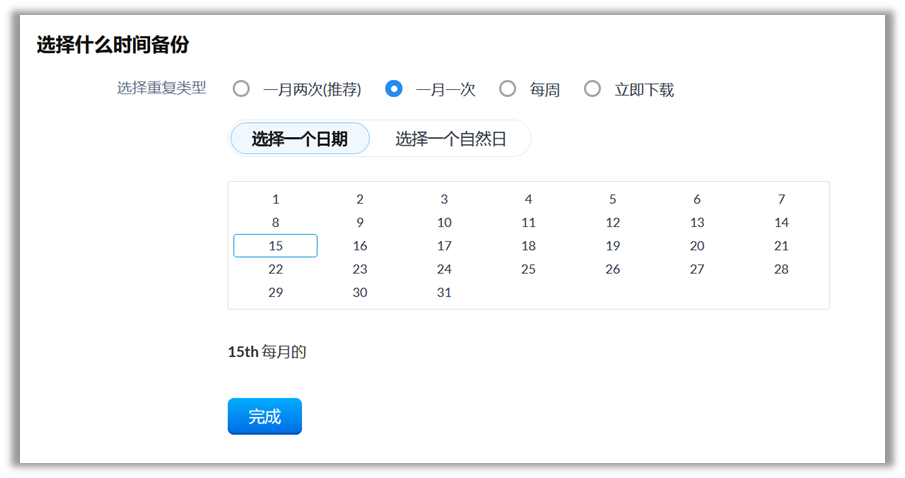The height and width of the screenshot is (478, 905).
Task: Select the 立即下载 radio option
Action: pyautogui.click(x=592, y=89)
